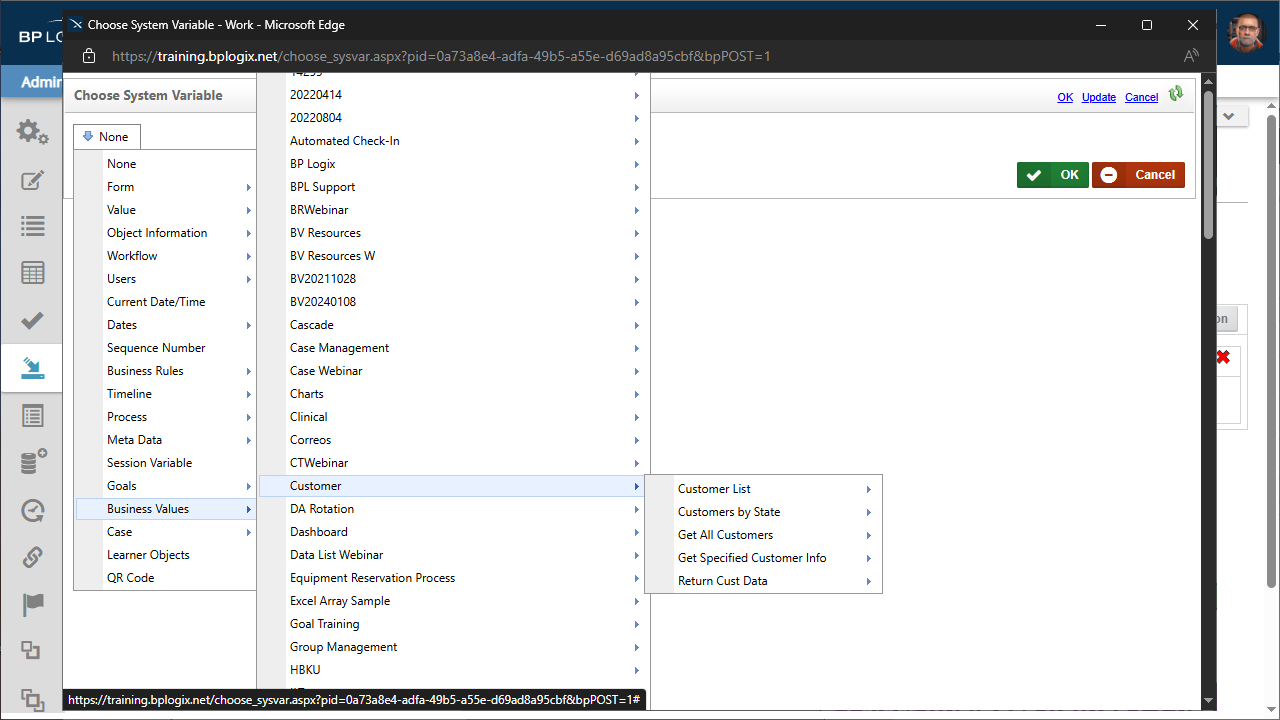Open the checkmark icon in left sidebar
Image resolution: width=1280 pixels, height=720 pixels.
point(32,320)
